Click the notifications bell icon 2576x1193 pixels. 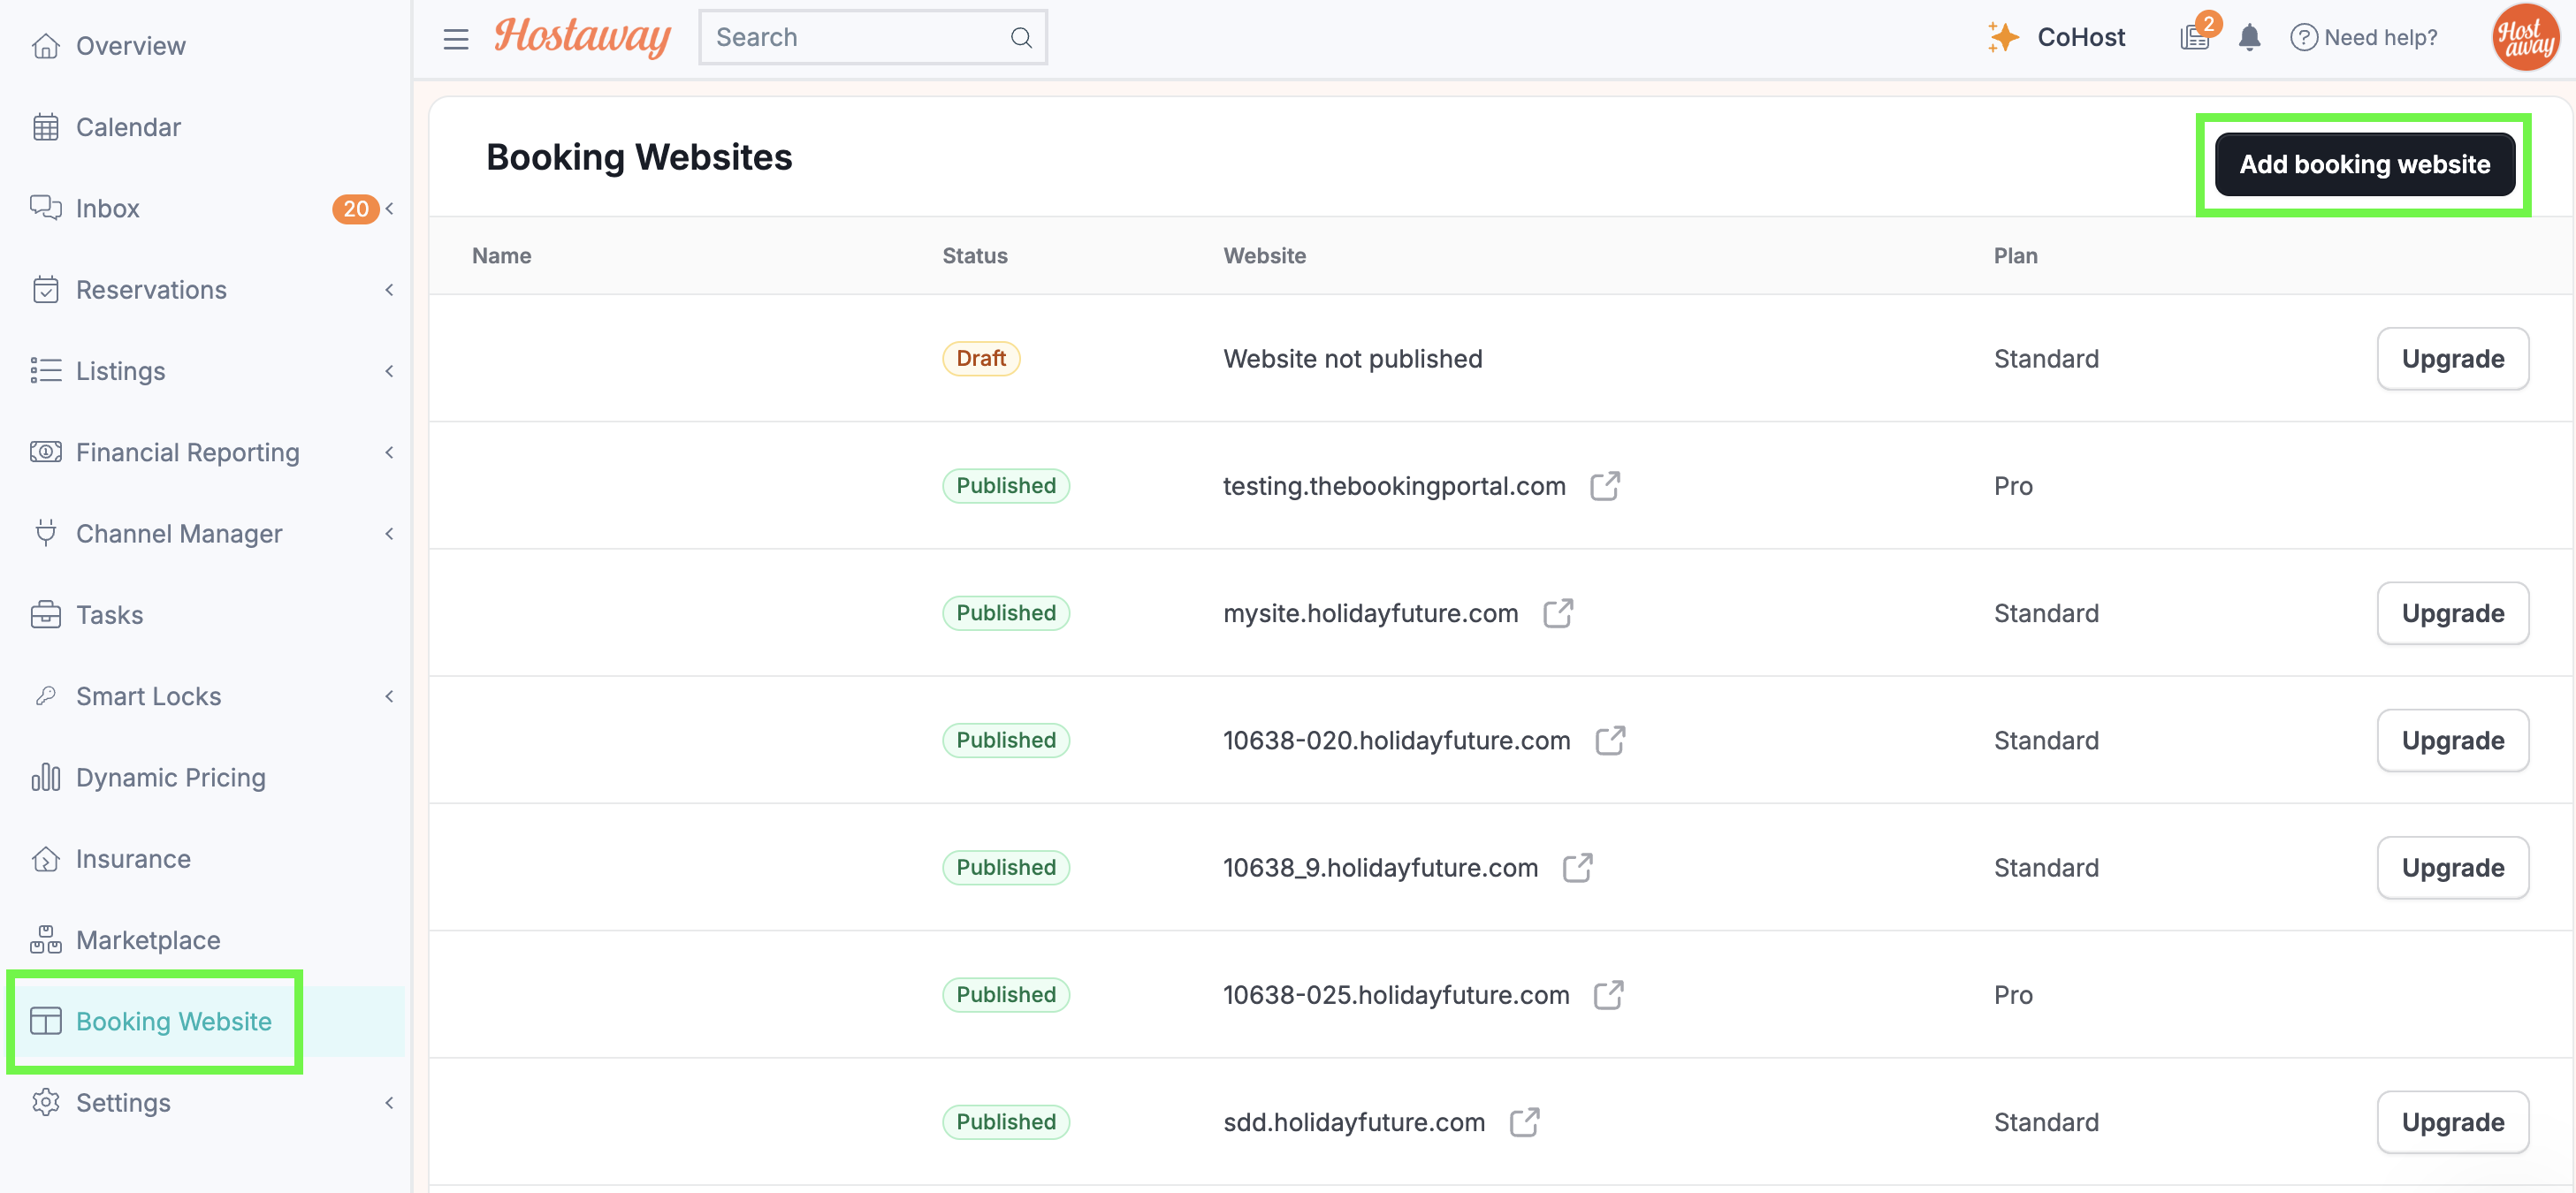[2249, 38]
